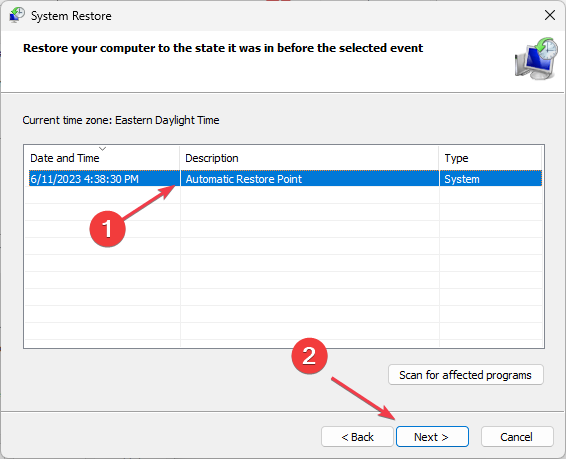
Task: Click the < Back button
Action: 357,437
